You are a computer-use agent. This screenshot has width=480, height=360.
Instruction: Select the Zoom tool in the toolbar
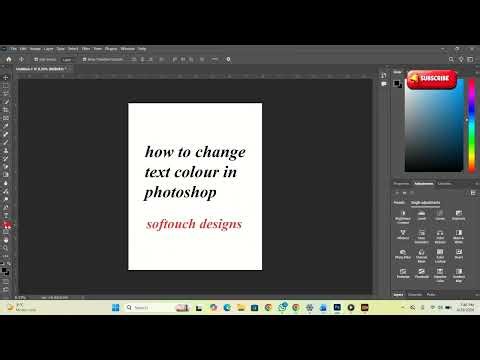coord(6,248)
